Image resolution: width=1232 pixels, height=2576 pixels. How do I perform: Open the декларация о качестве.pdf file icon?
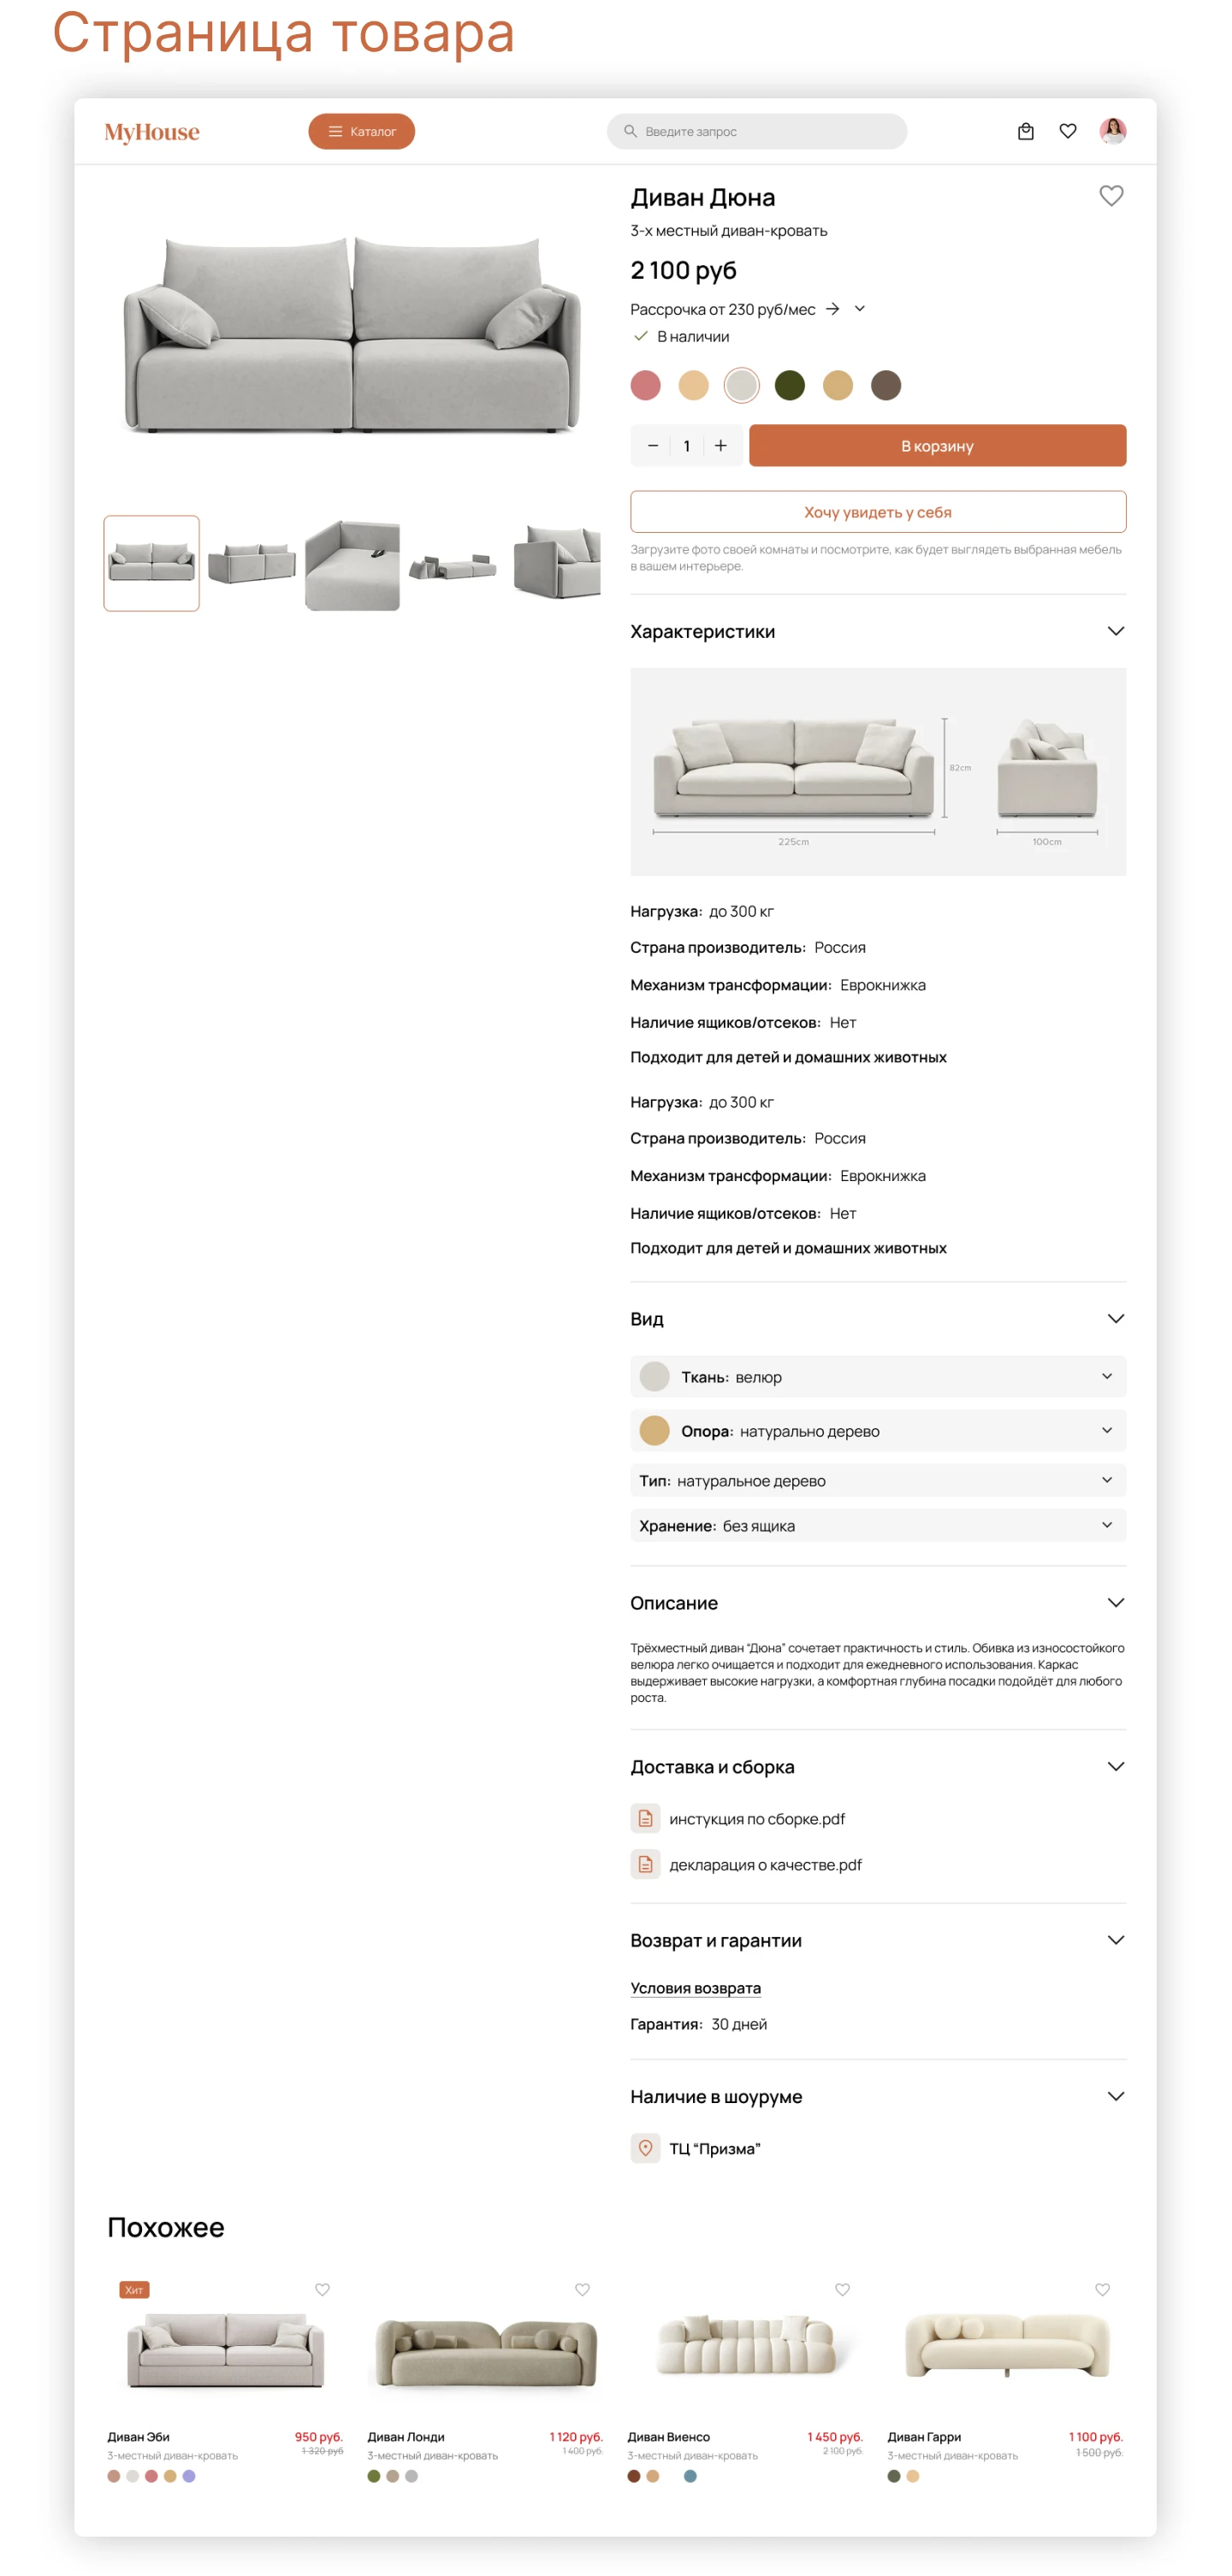(x=645, y=1864)
